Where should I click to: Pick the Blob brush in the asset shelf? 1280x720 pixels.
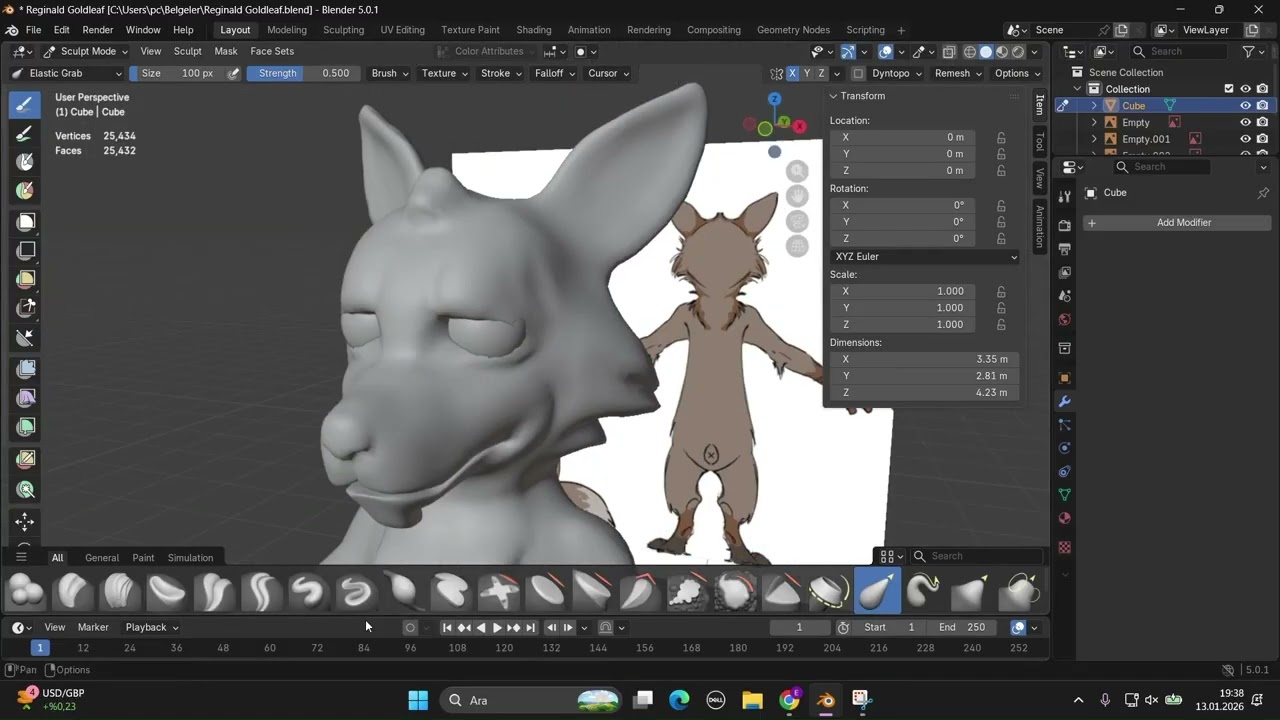[x=26, y=591]
